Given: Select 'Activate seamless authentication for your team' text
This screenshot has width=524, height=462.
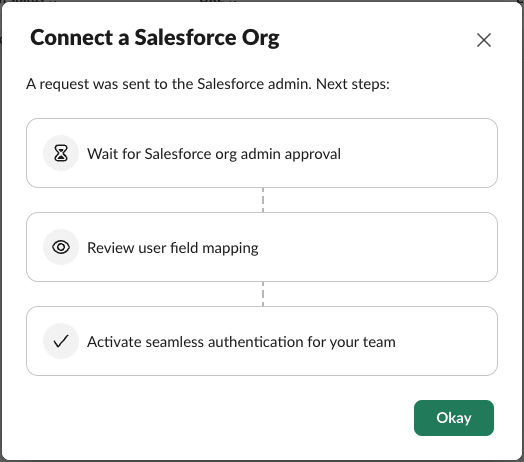Looking at the screenshot, I should point(241,342).
